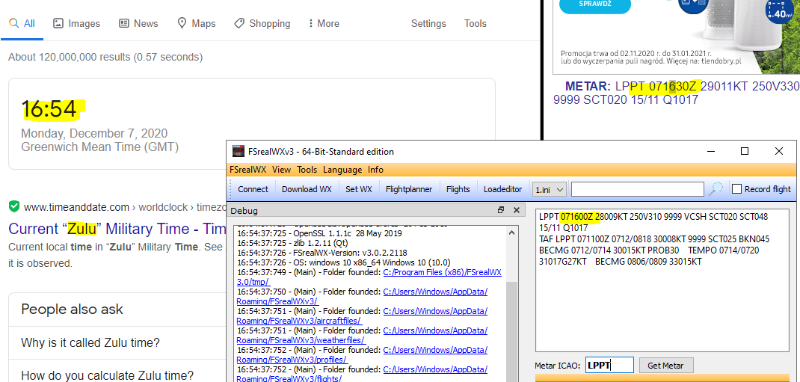Switch to Google News results
The height and width of the screenshot is (382, 800).
(x=138, y=23)
